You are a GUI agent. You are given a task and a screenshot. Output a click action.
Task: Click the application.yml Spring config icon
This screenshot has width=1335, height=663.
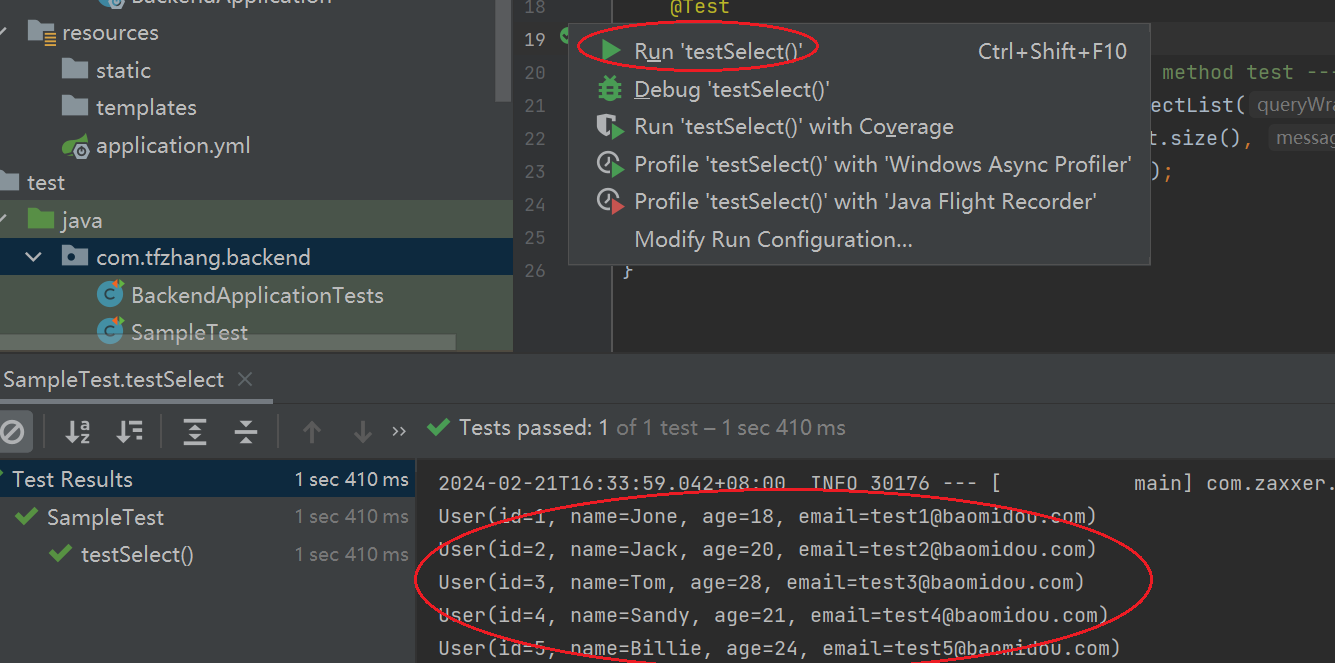pyautogui.click(x=75, y=146)
